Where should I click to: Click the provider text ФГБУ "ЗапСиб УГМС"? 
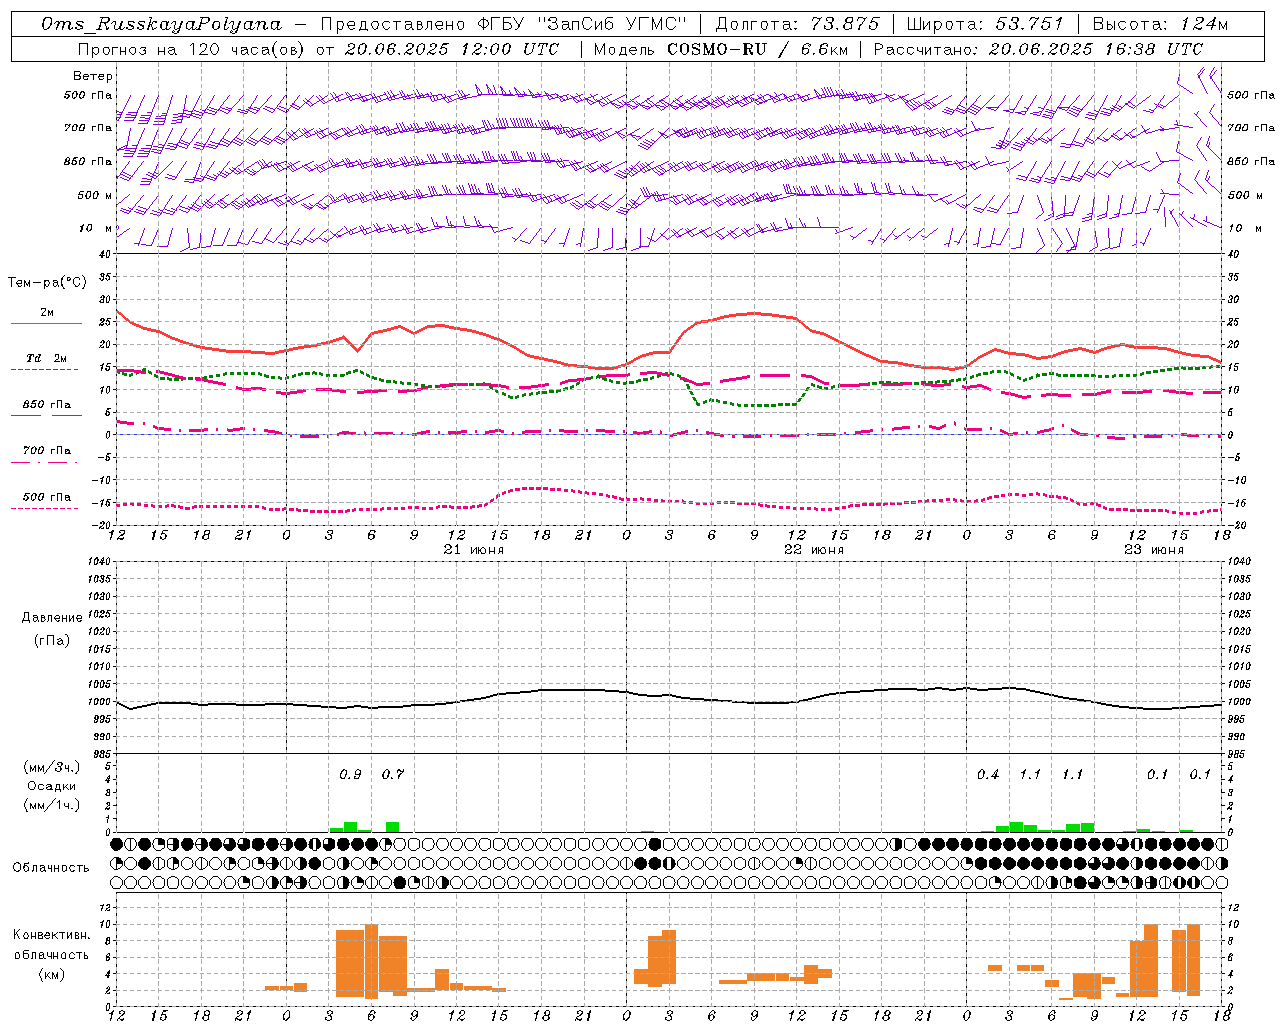pos(582,24)
